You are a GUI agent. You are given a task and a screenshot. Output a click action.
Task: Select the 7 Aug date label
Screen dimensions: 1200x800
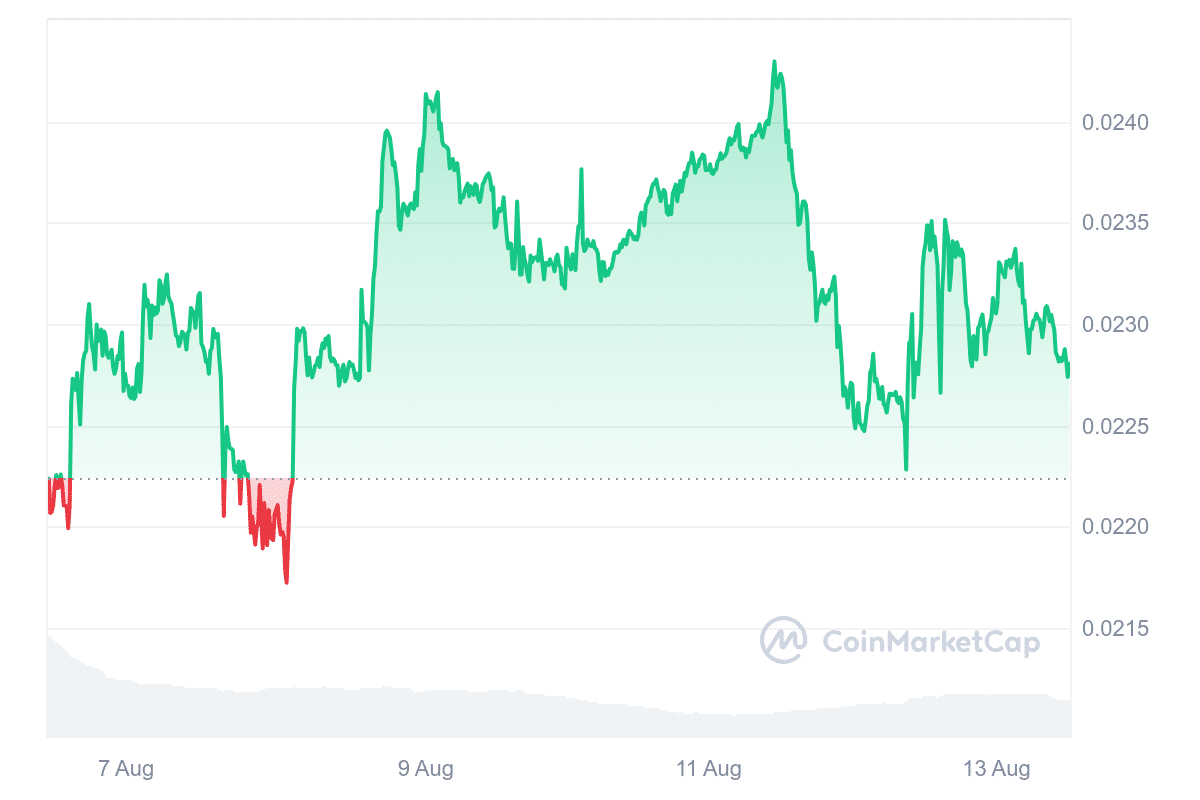pos(126,769)
